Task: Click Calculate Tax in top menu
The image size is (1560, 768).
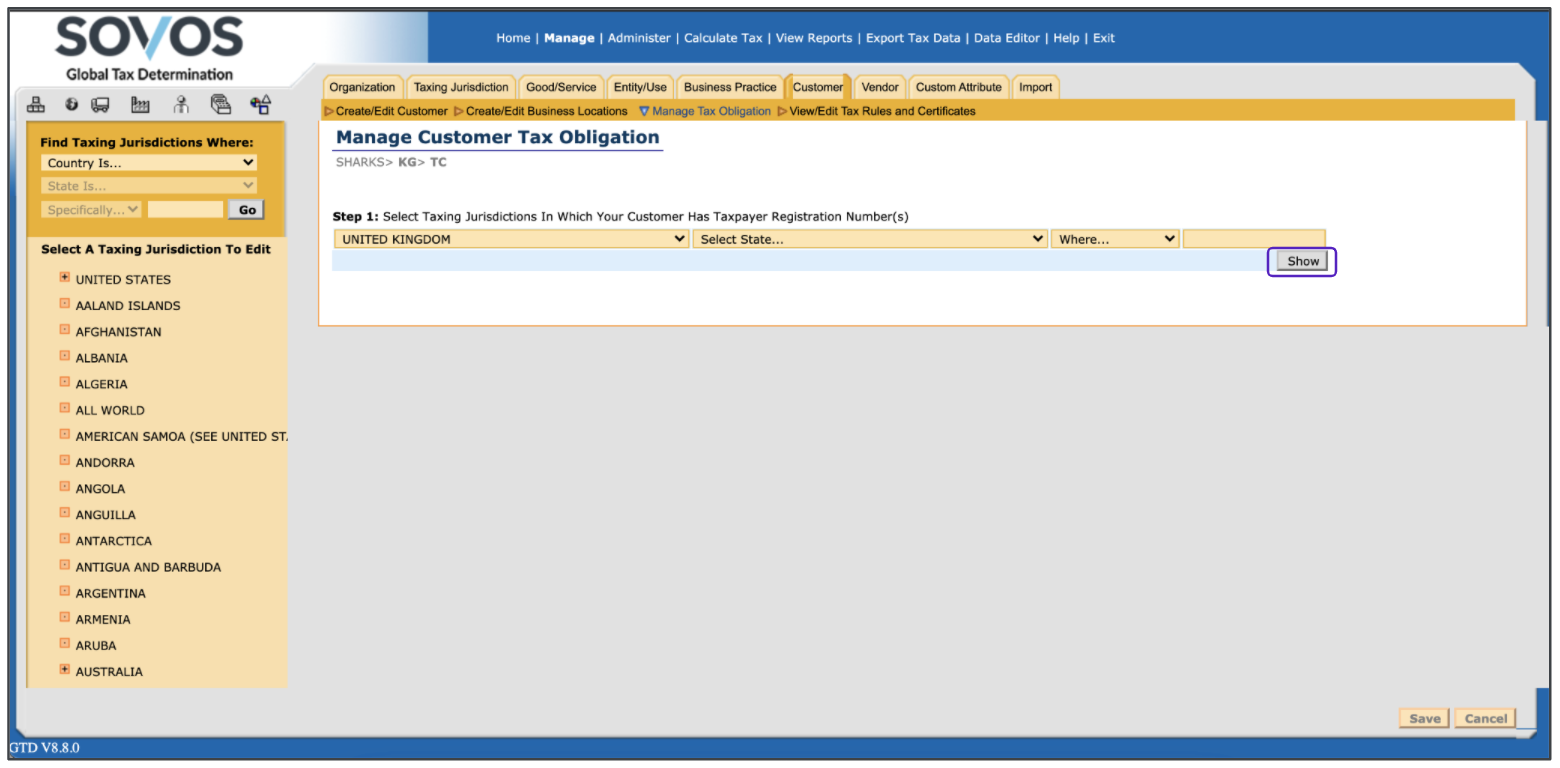Action: 723,38
